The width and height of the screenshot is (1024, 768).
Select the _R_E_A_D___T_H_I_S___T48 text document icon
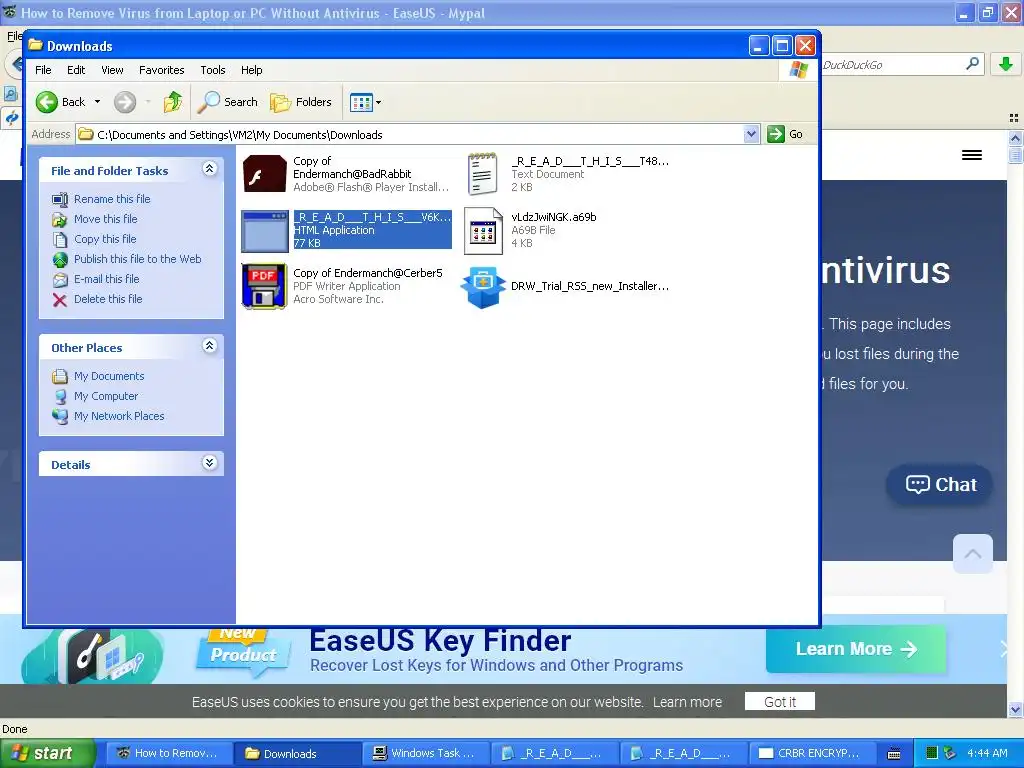(483, 174)
